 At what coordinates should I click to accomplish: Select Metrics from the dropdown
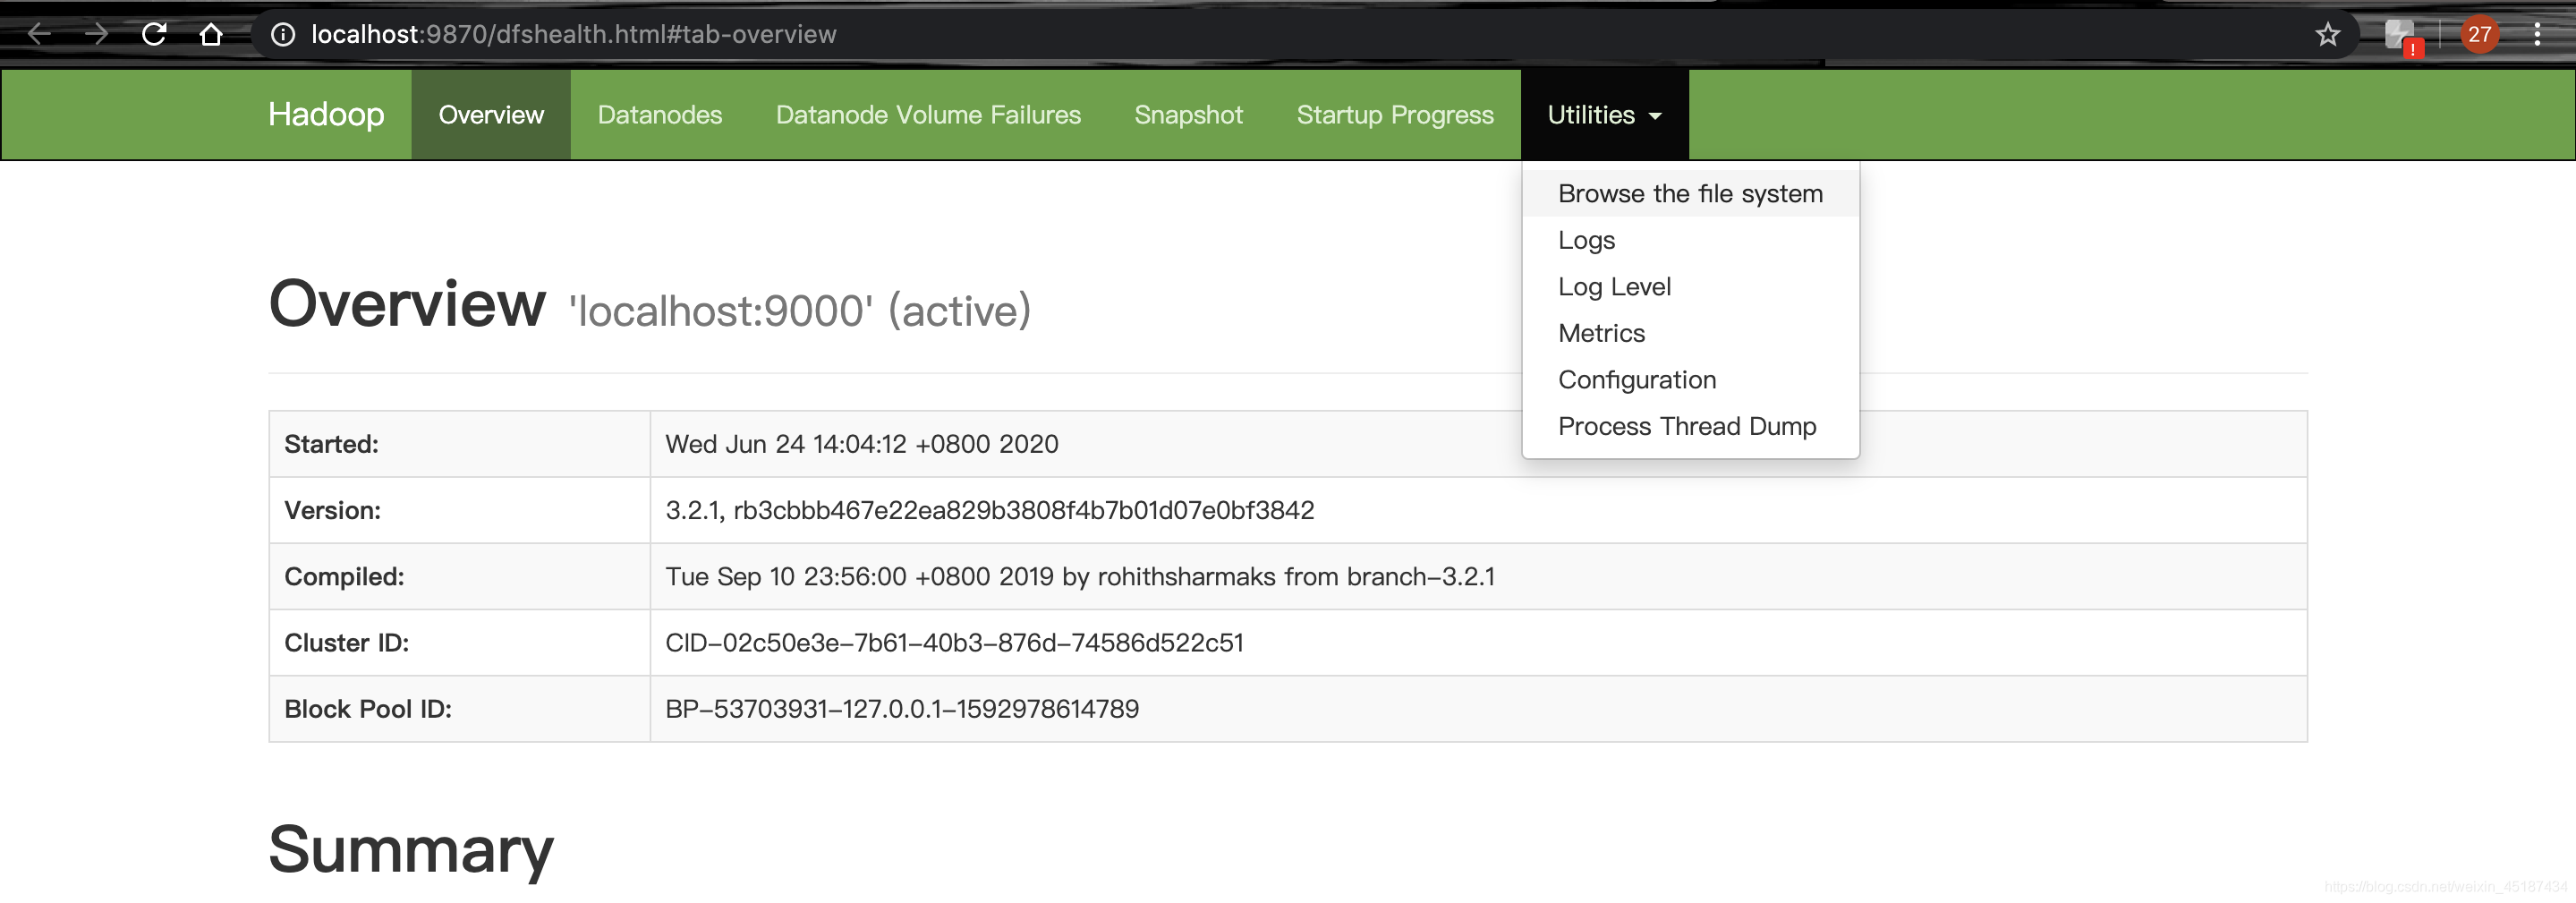1690,333
